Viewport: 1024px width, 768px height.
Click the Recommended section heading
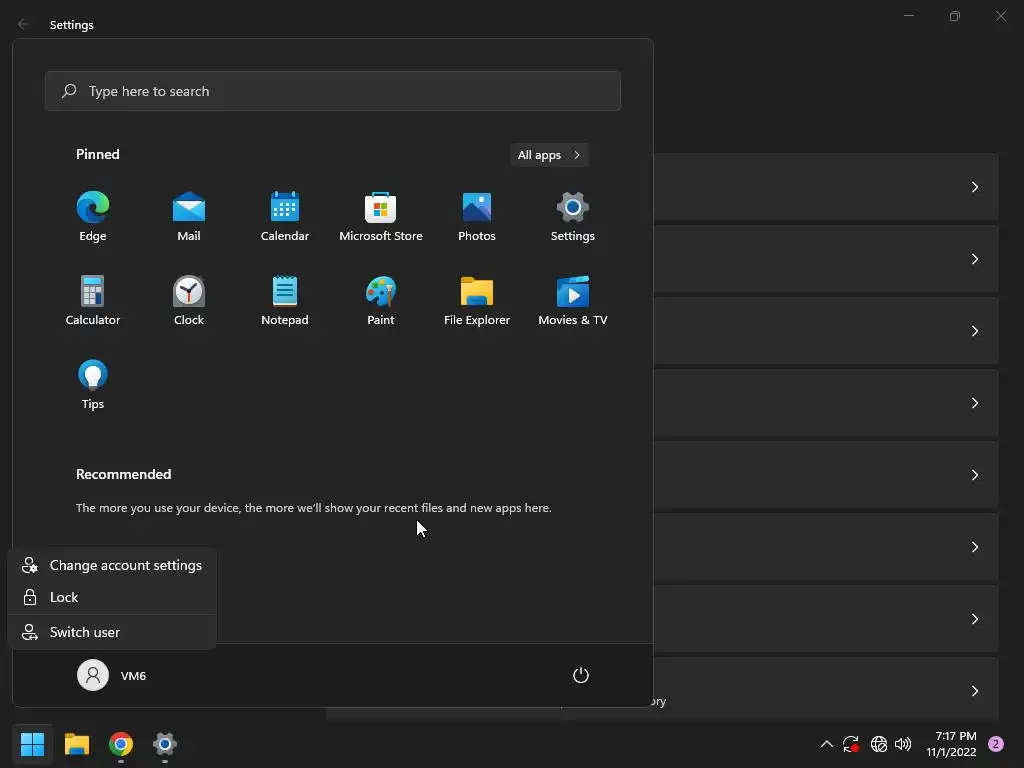click(x=123, y=474)
